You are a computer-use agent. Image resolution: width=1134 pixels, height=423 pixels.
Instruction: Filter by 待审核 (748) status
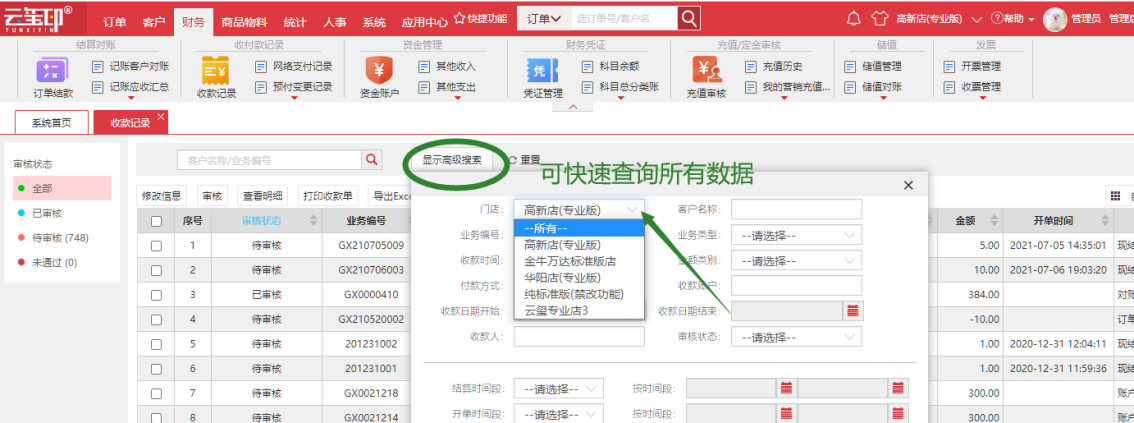[62, 238]
